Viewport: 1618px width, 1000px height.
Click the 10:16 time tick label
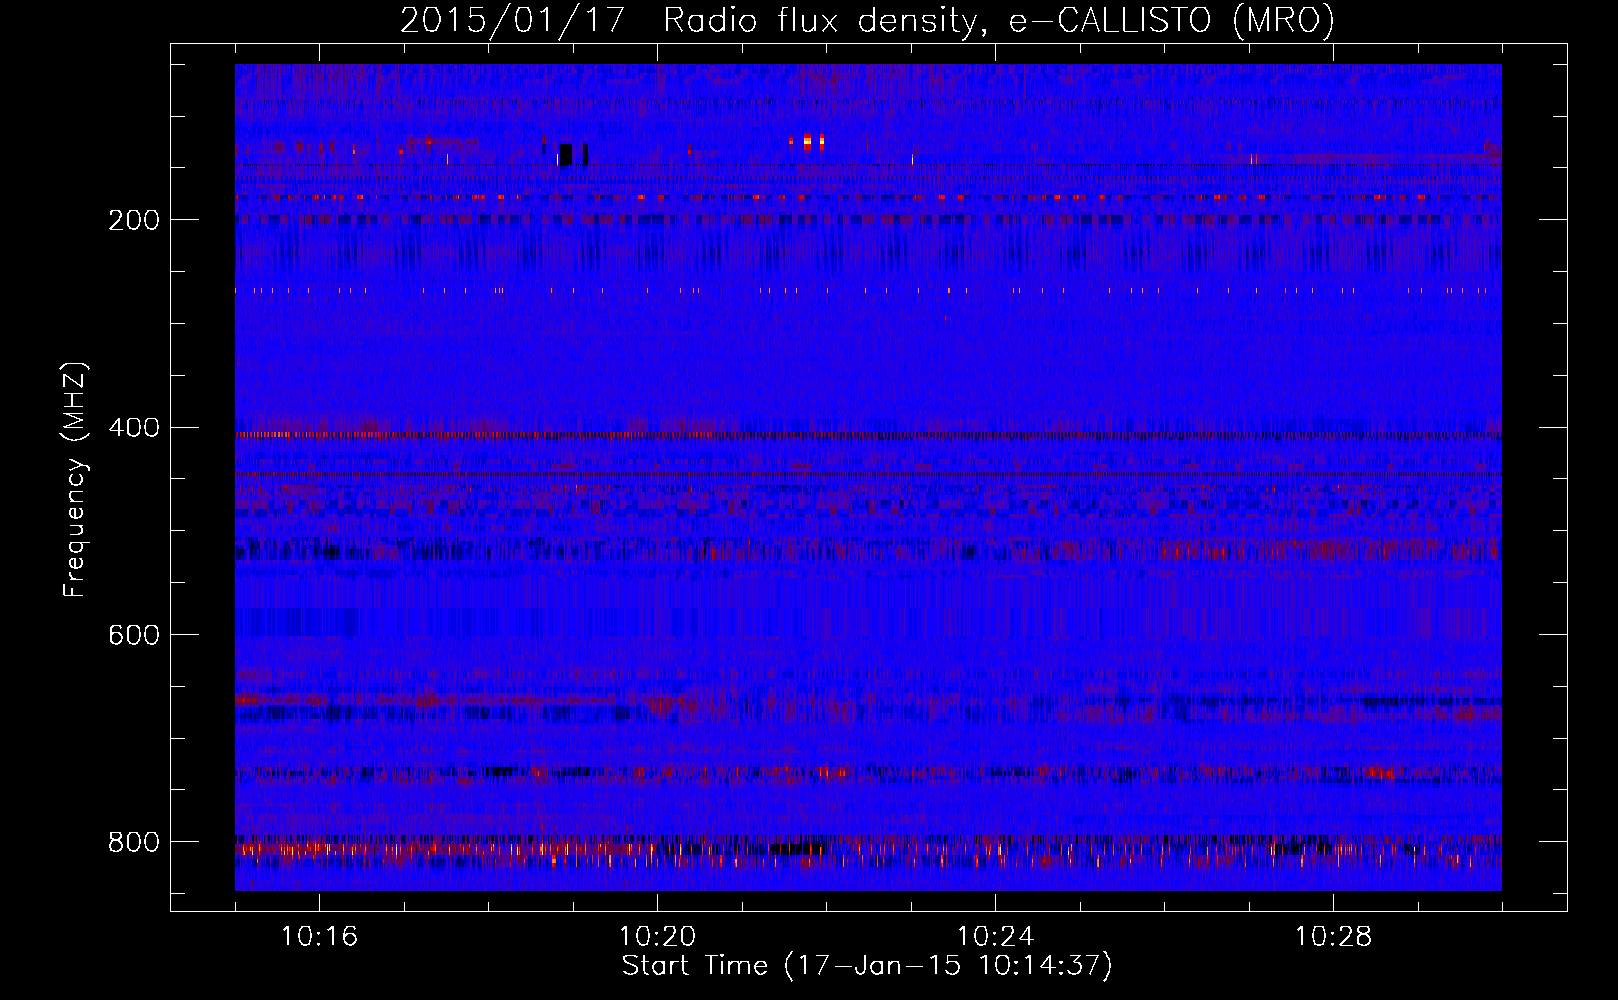319,936
